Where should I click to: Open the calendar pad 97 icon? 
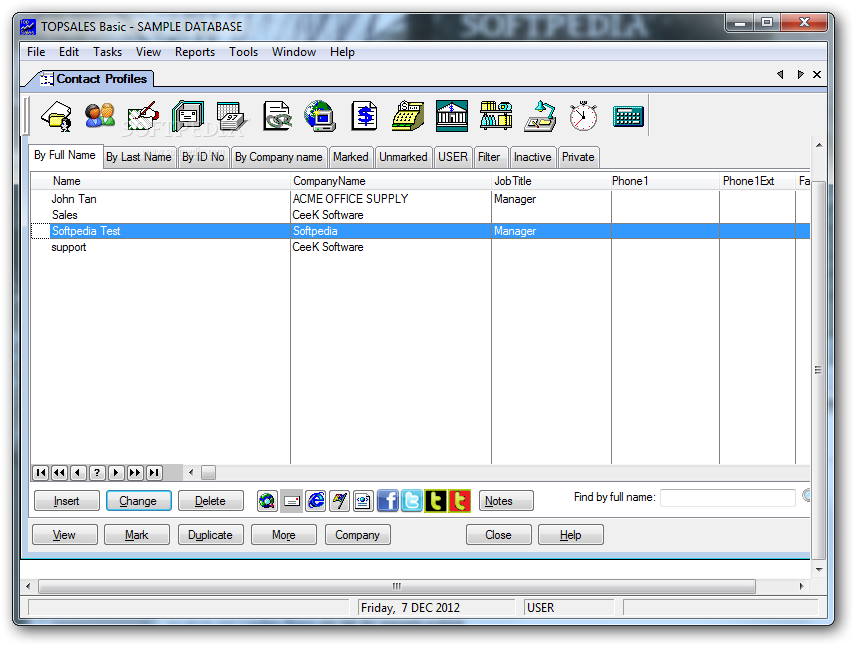232,116
